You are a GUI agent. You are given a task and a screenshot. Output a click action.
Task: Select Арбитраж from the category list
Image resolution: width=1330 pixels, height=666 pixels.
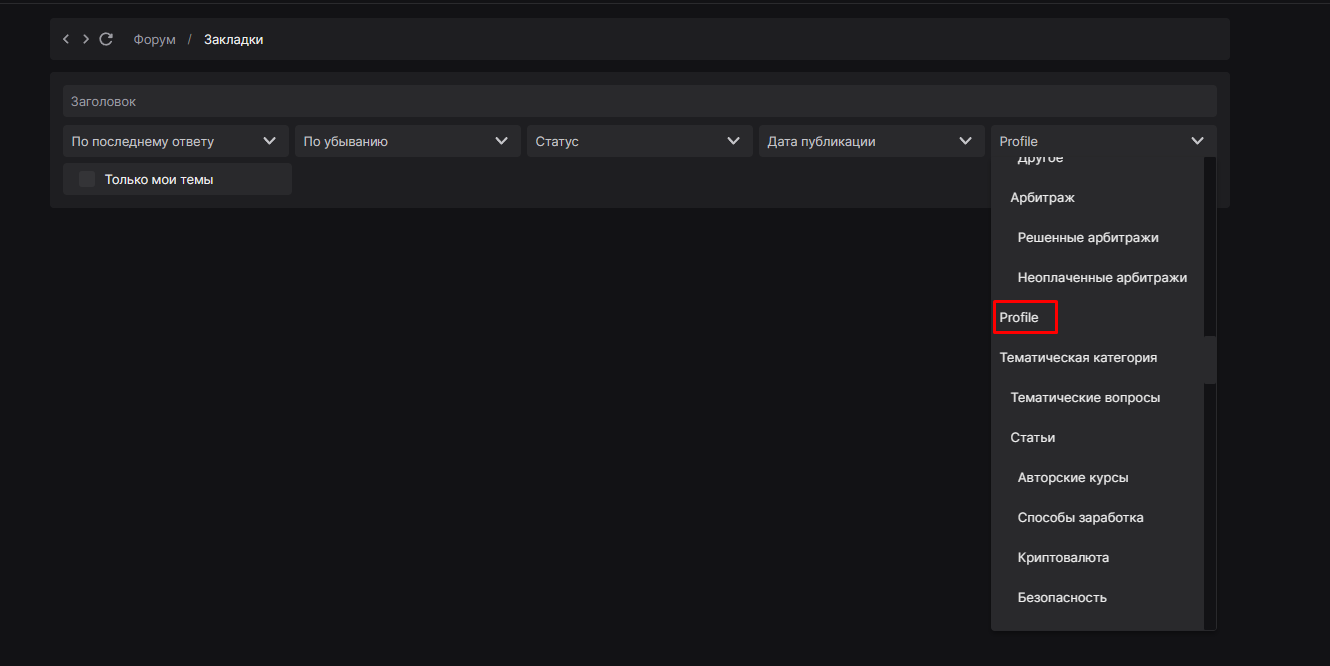coord(1042,198)
